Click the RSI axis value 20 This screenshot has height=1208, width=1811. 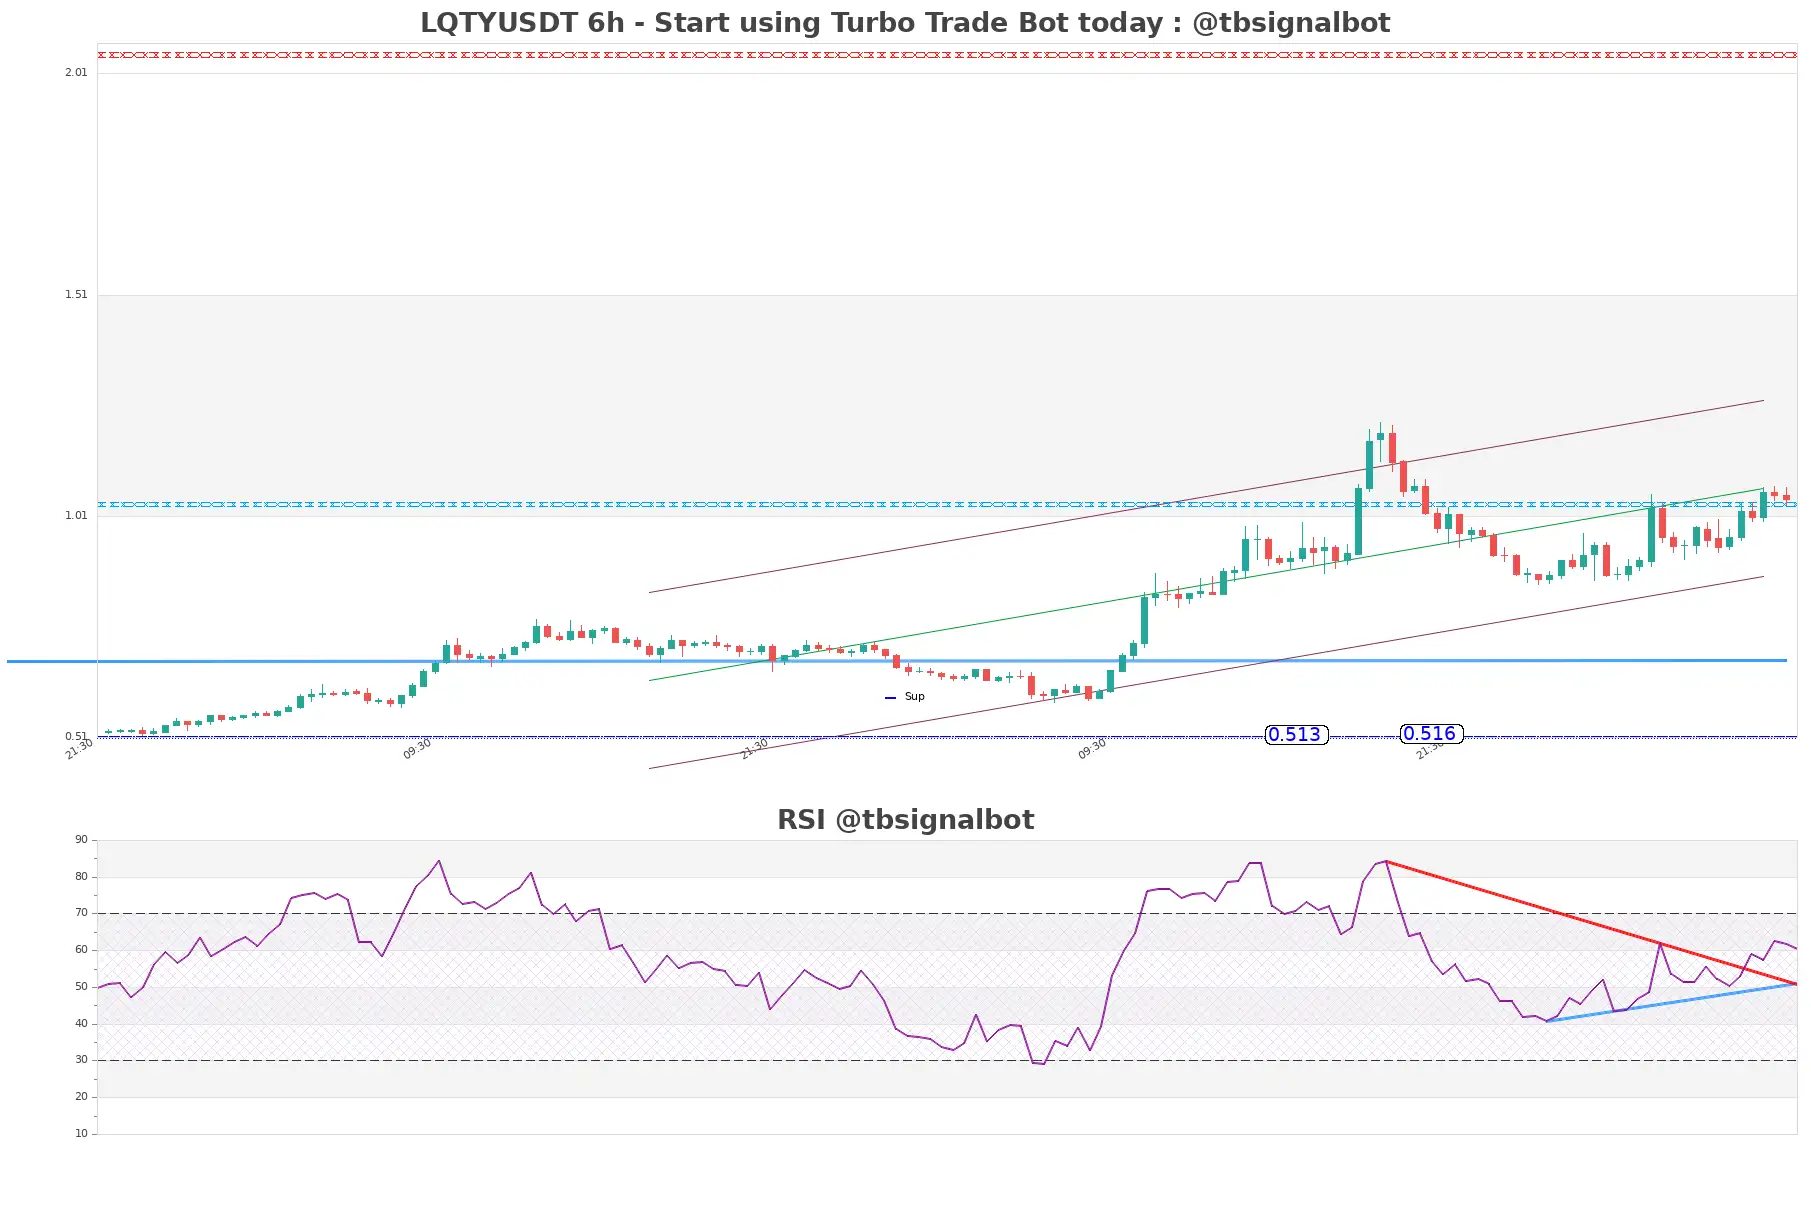click(x=81, y=1097)
